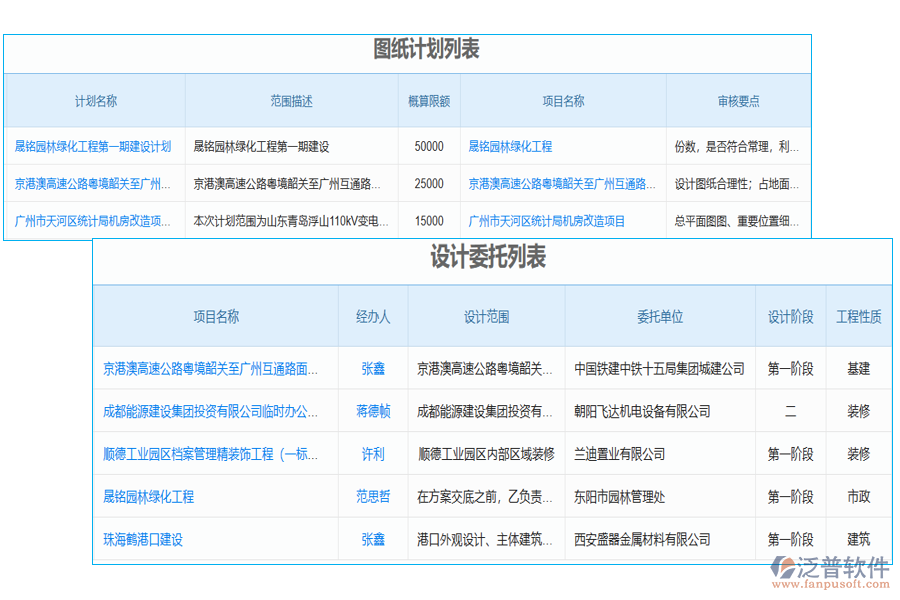
Task: Open 成都能源建设集团投资有限公司 commission link
Action: [x=215, y=410]
